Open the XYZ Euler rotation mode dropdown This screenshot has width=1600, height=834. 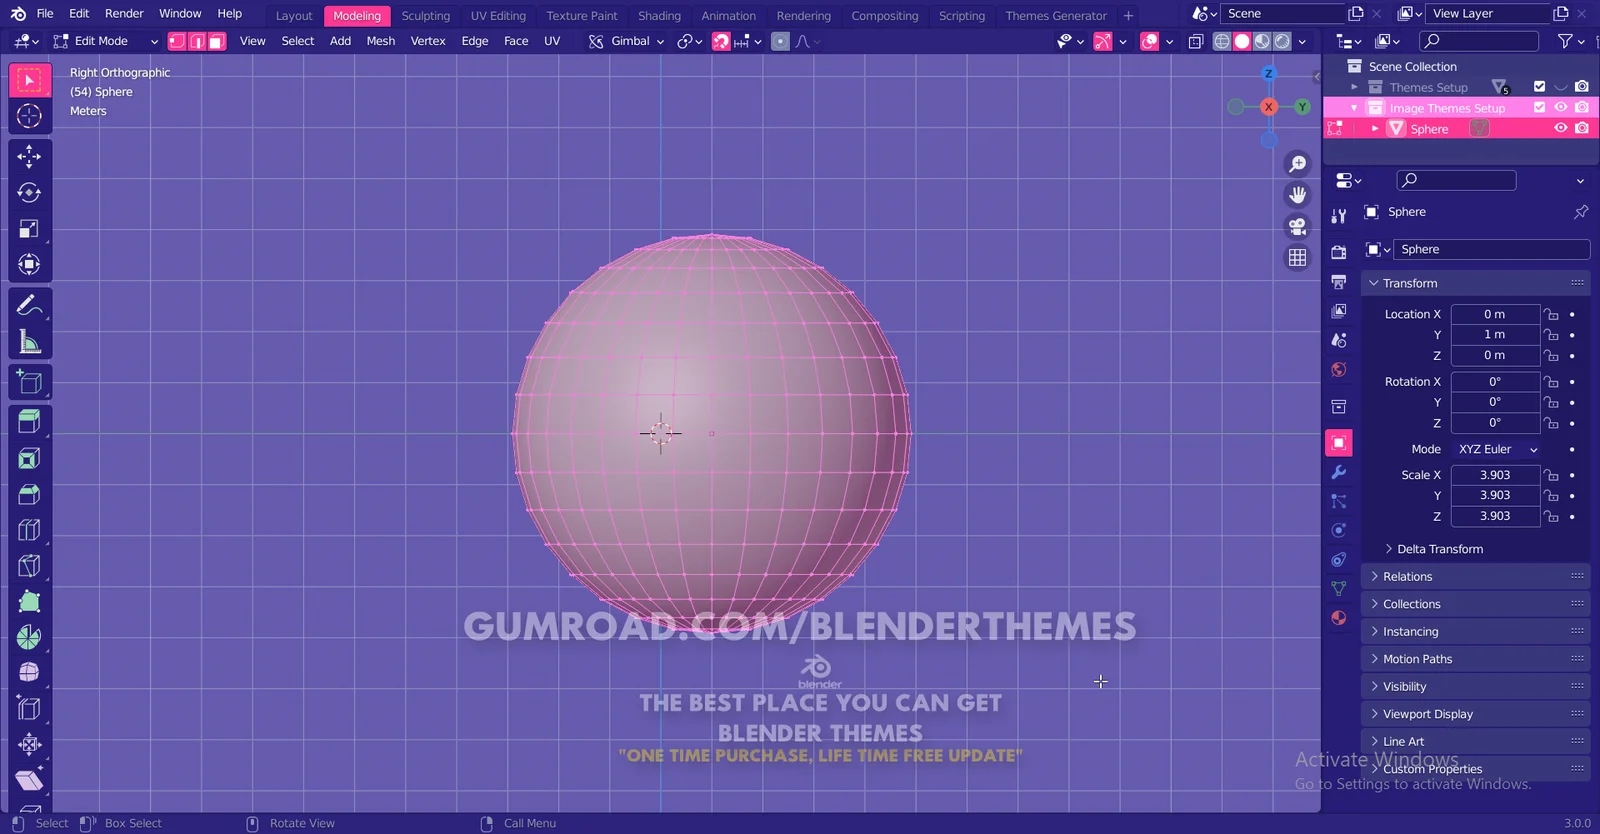click(x=1497, y=449)
